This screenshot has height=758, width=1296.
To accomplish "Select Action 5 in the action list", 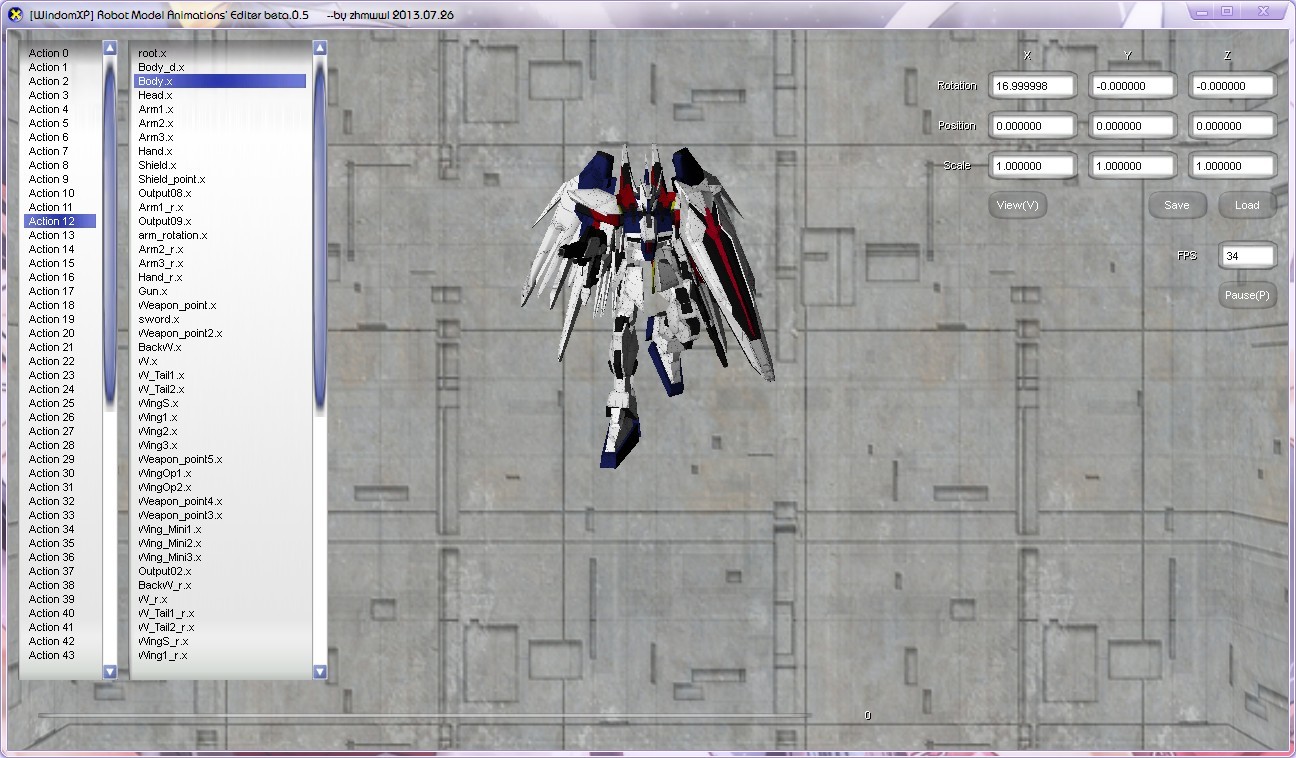I will tap(60, 123).
